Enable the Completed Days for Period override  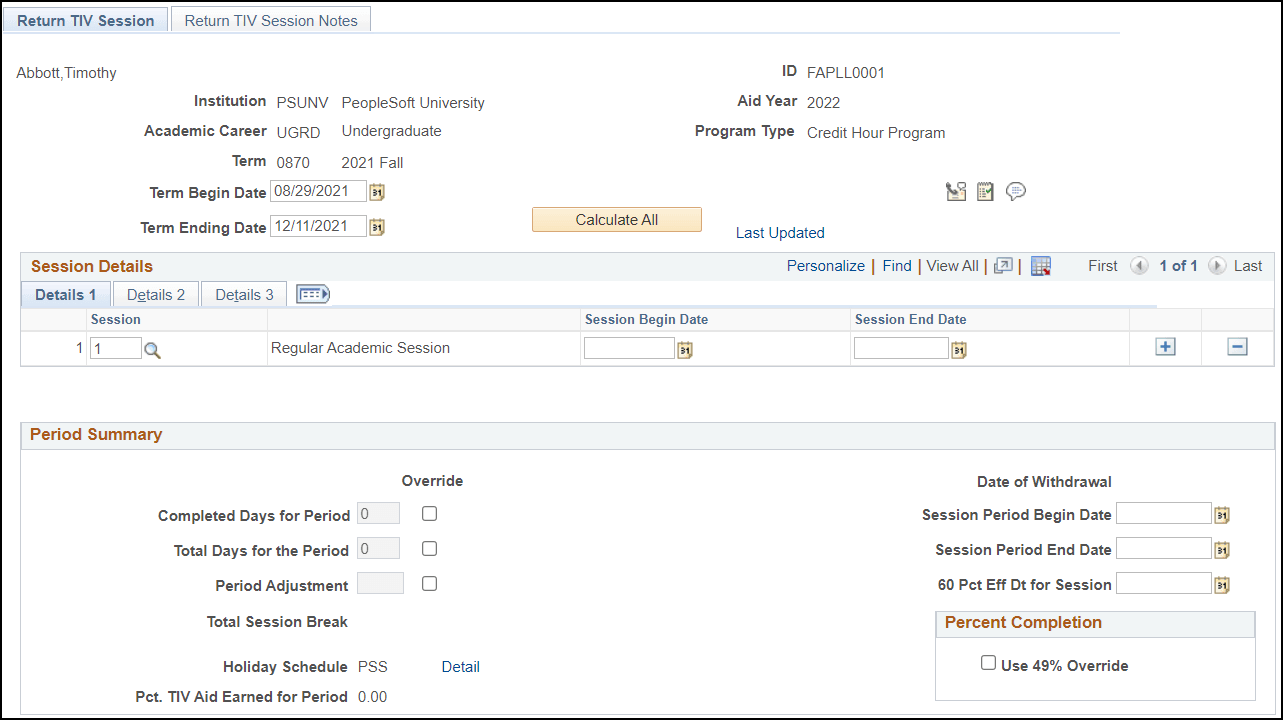tap(429, 513)
